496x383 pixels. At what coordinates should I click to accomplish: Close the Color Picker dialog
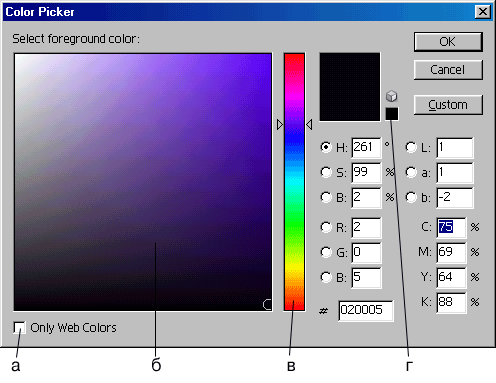pyautogui.click(x=482, y=12)
